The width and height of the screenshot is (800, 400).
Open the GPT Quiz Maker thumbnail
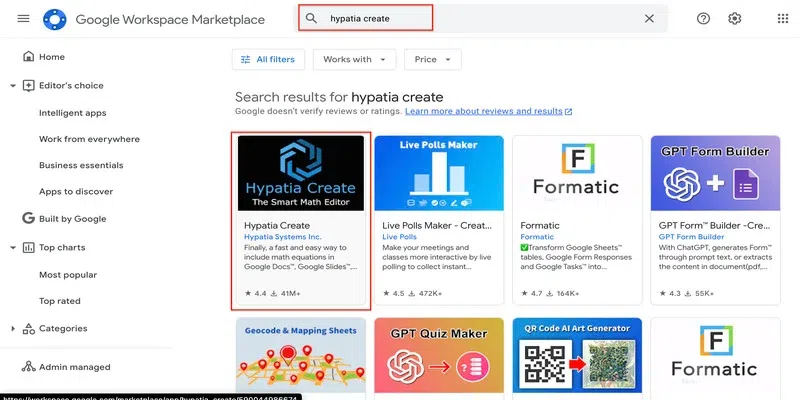click(439, 356)
